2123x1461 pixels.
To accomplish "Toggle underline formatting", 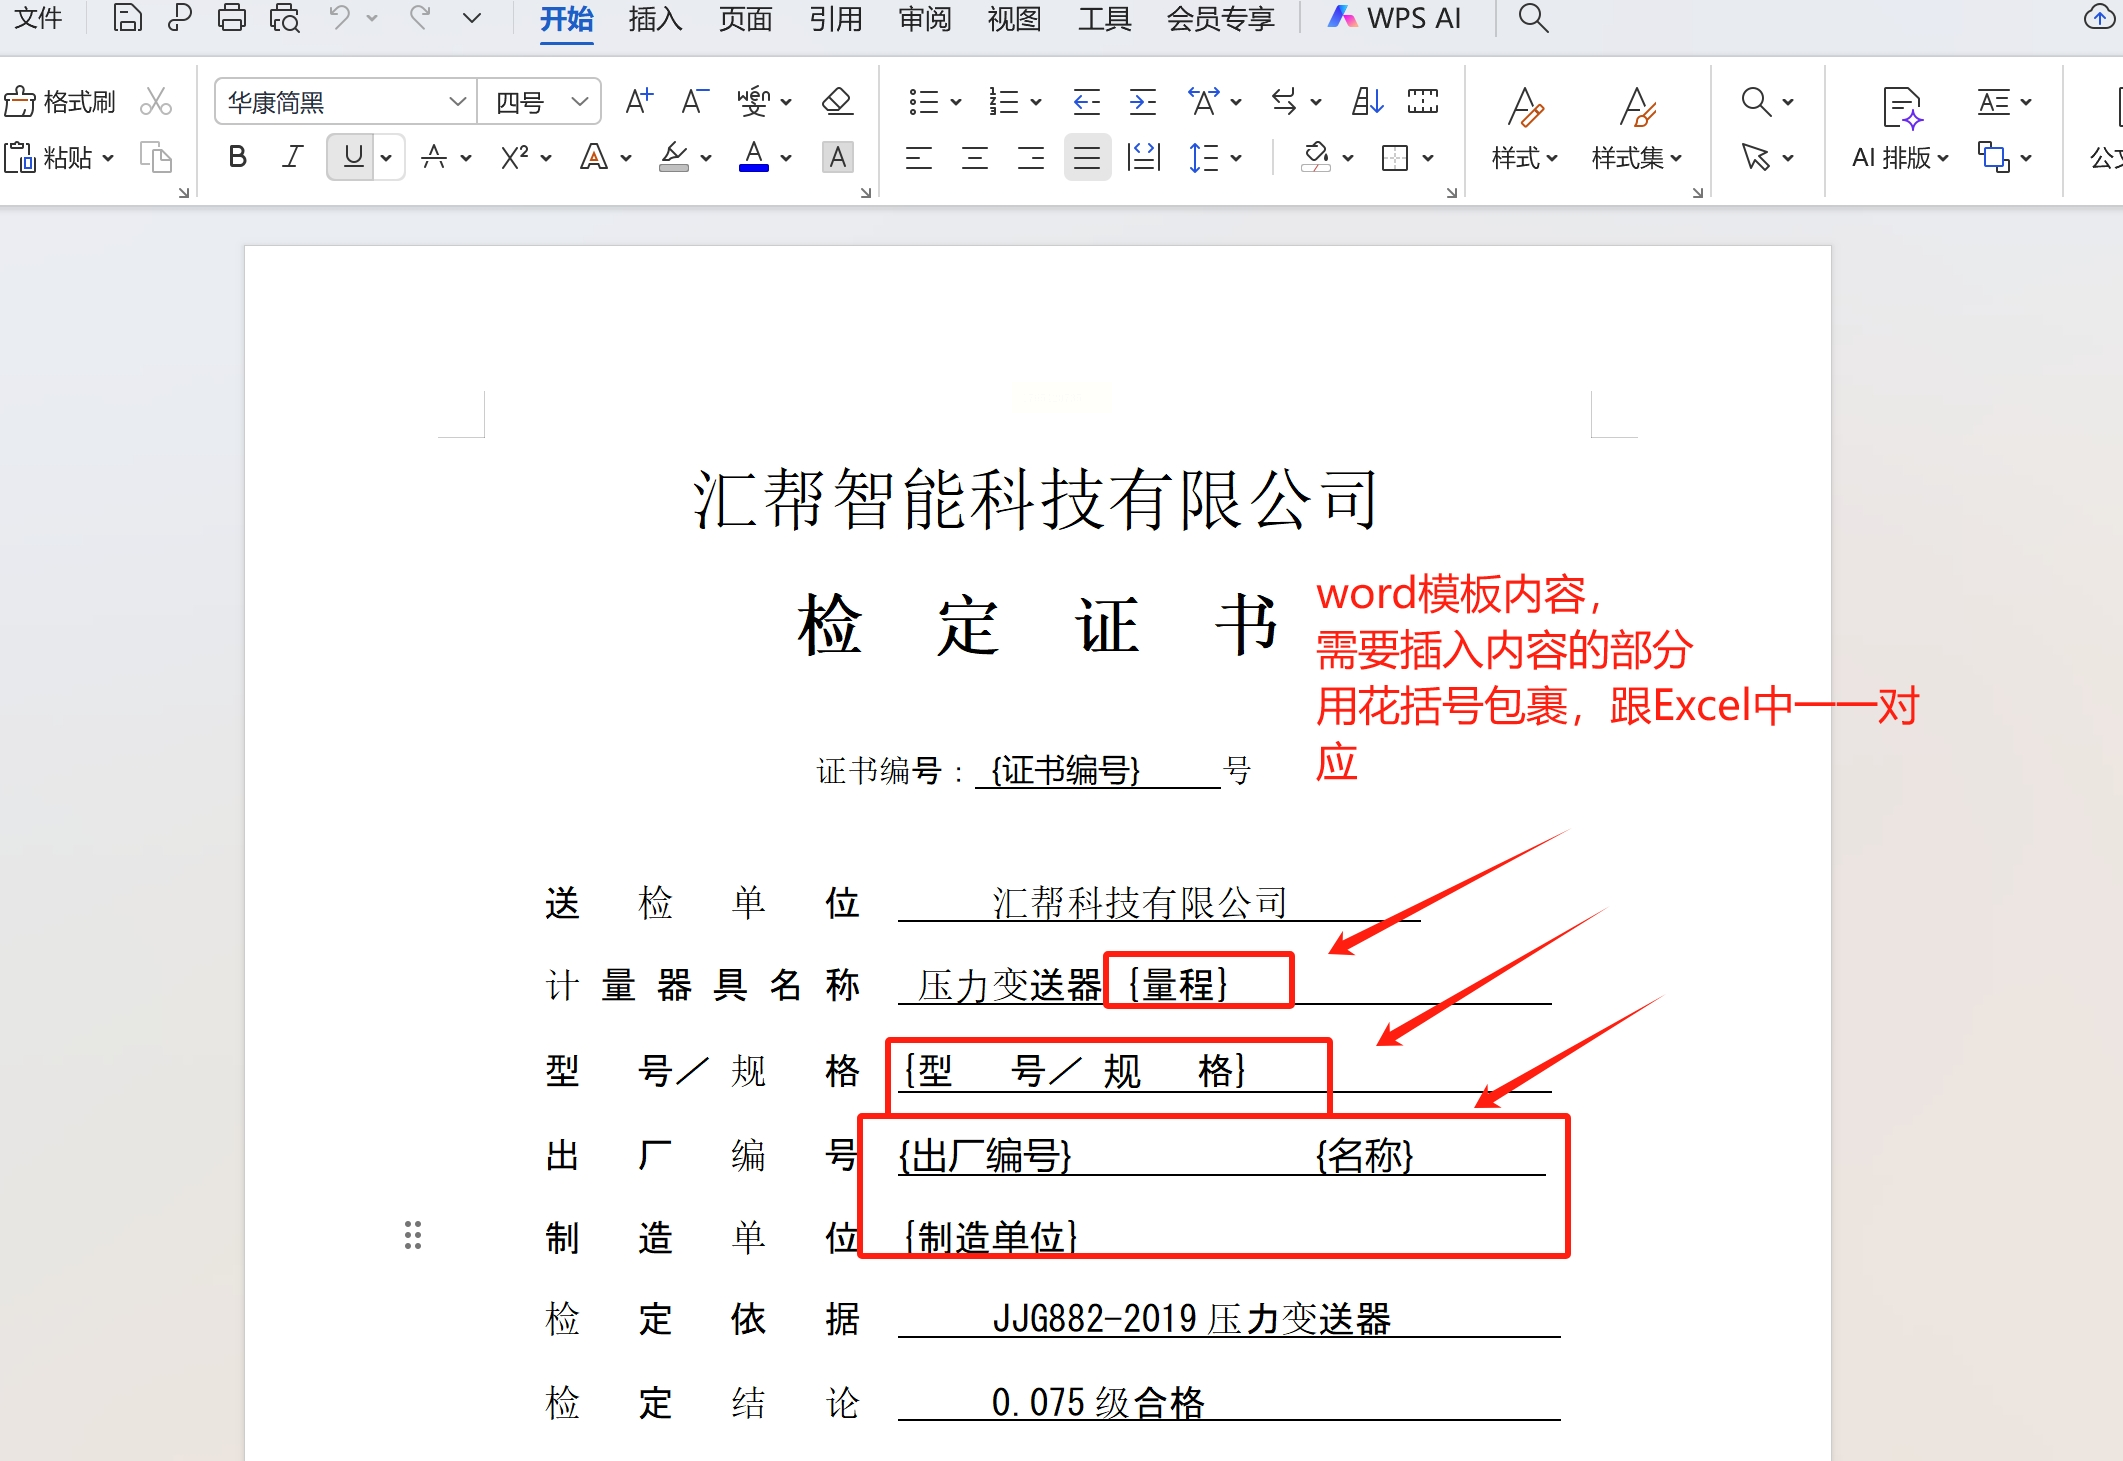I will tap(352, 157).
